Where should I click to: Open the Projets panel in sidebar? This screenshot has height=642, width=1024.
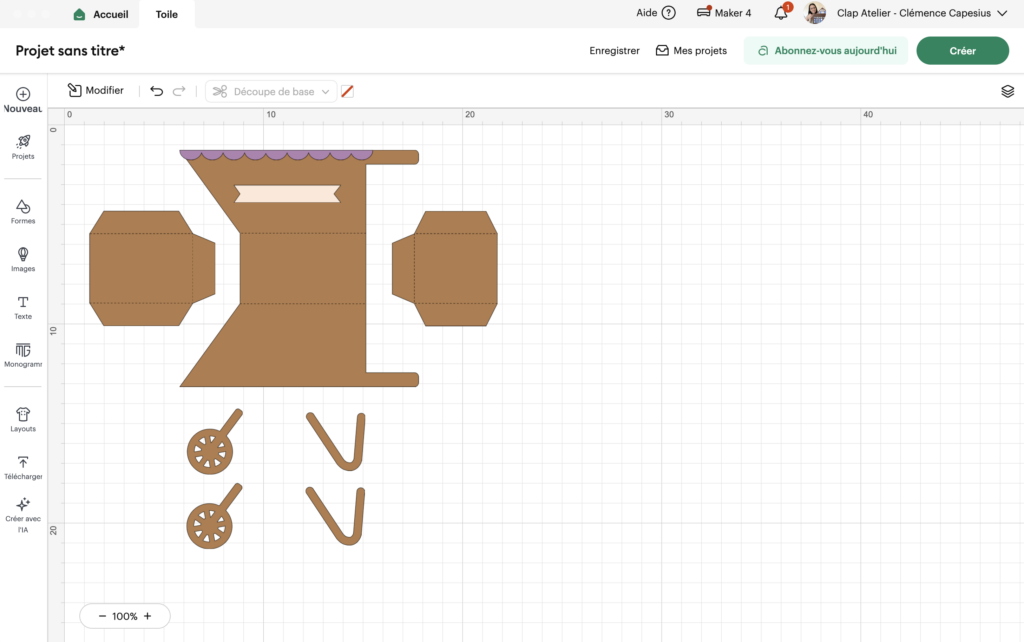(23, 142)
